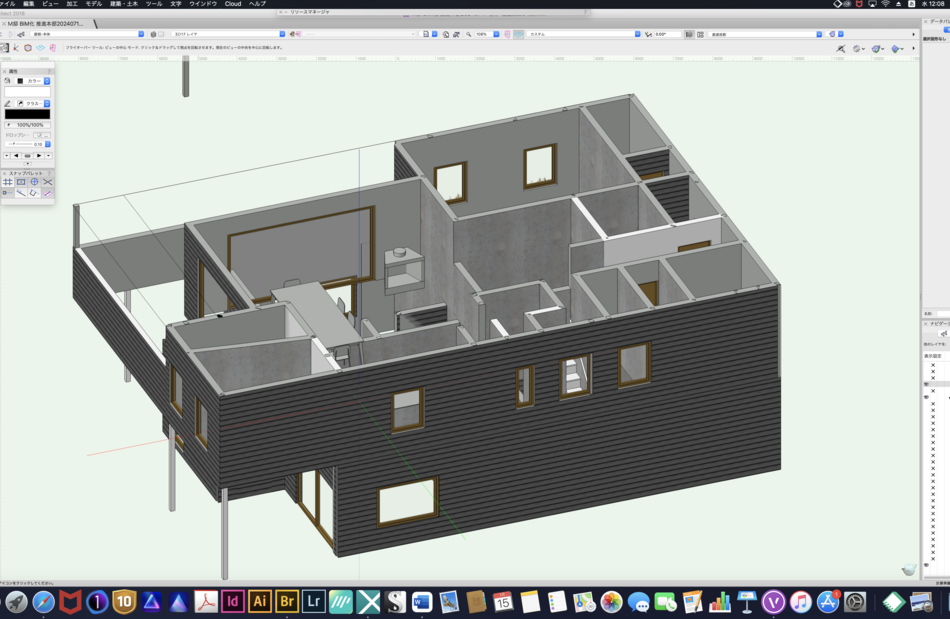Open the モデル menu
Viewport: 950px width, 619px height.
(x=93, y=4)
